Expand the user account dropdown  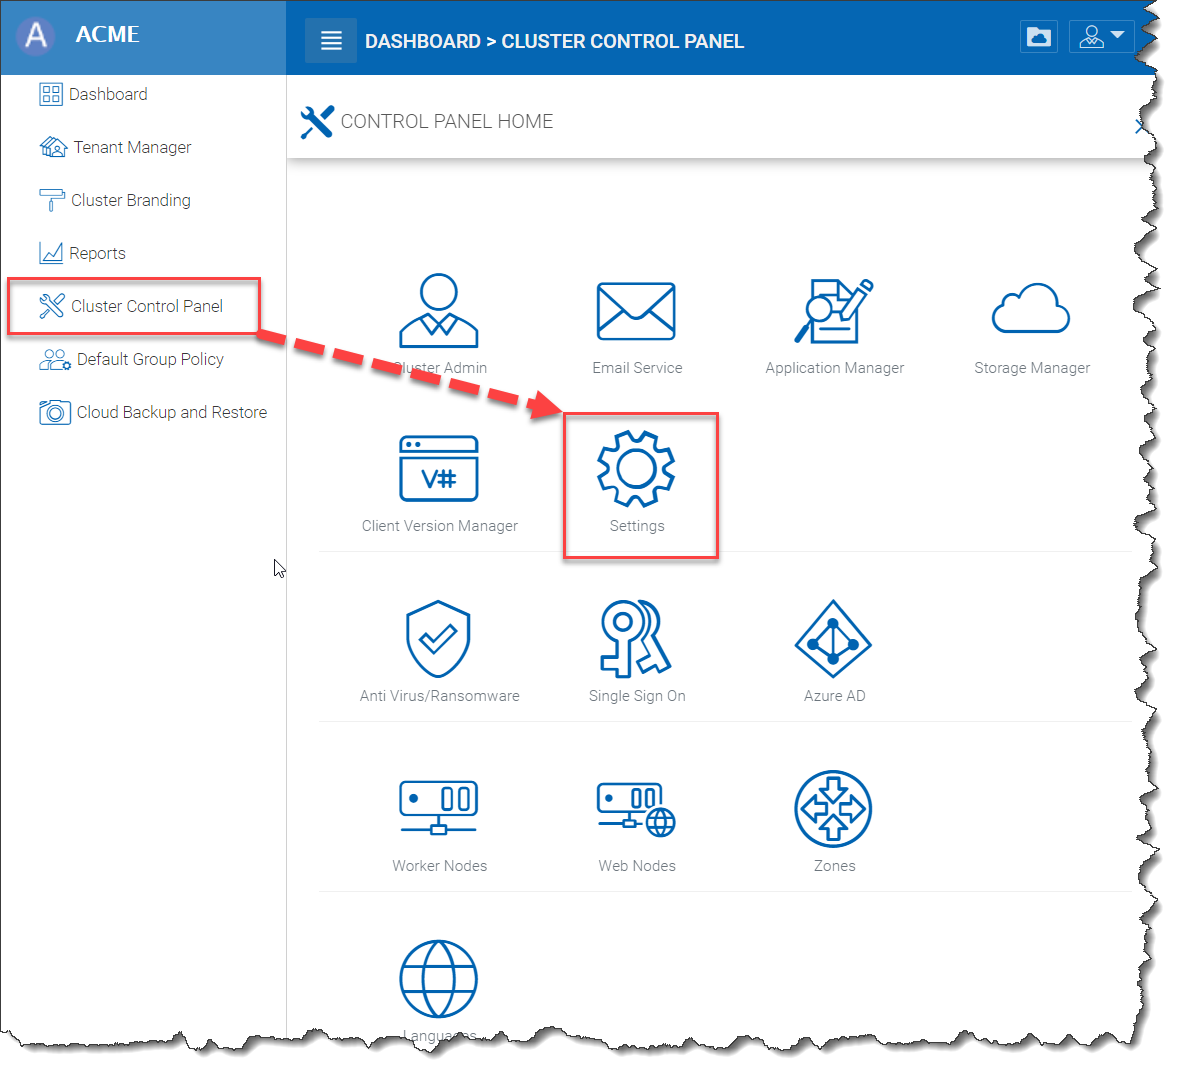[x=1101, y=37]
